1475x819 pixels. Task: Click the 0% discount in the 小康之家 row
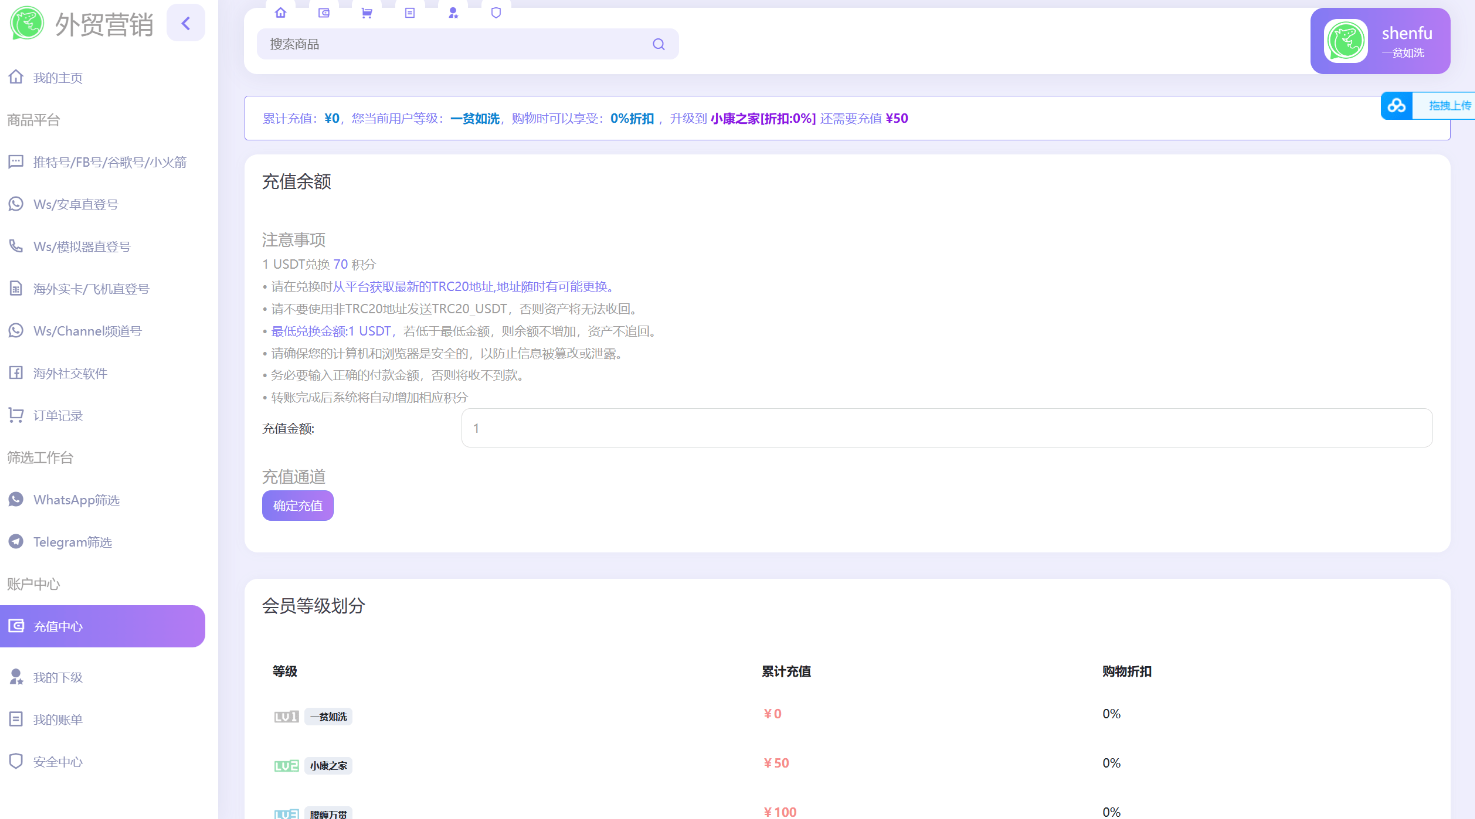[1112, 763]
